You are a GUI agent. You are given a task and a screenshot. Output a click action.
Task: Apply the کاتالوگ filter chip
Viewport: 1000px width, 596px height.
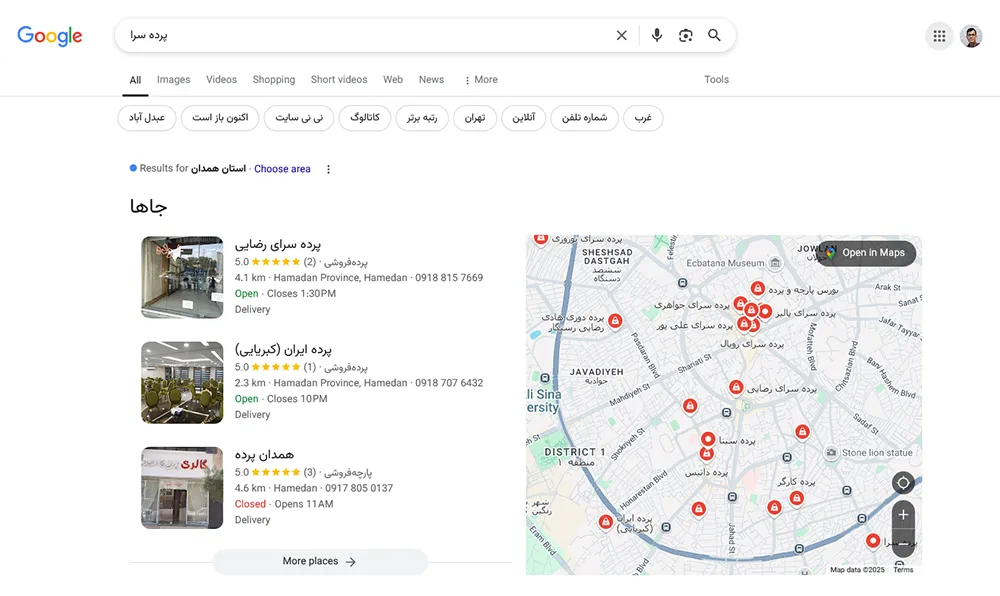click(365, 118)
